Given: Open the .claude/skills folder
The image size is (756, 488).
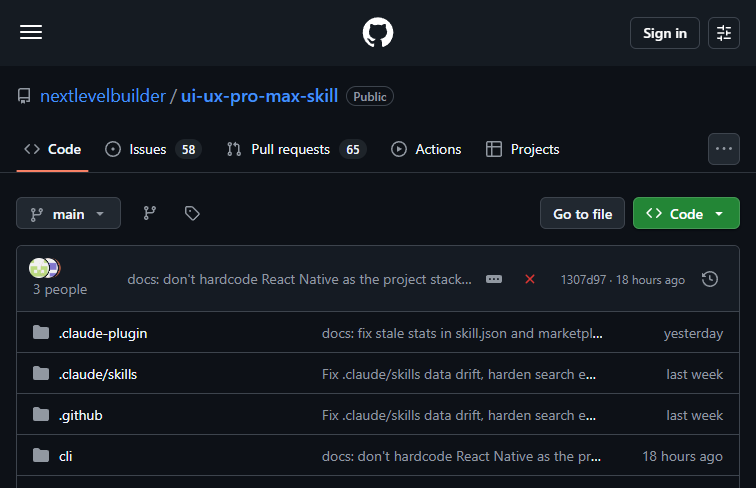Looking at the screenshot, I should tap(98, 374).
